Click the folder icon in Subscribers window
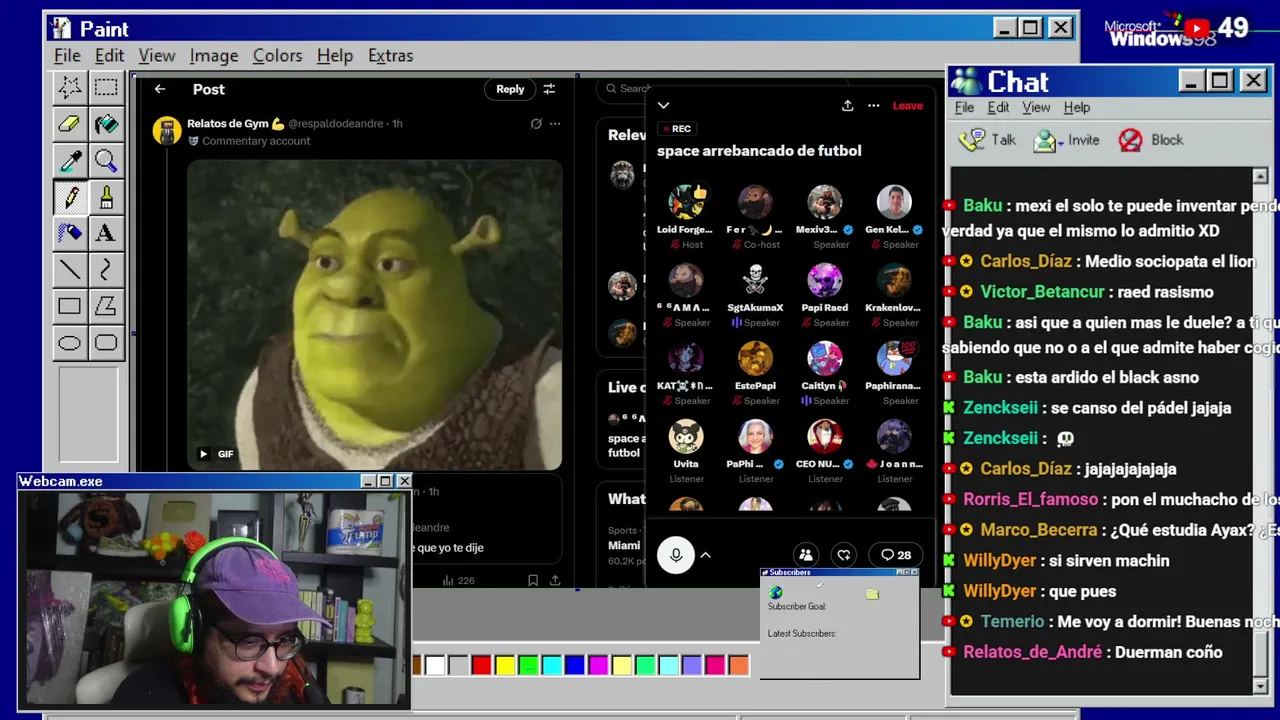 click(872, 594)
